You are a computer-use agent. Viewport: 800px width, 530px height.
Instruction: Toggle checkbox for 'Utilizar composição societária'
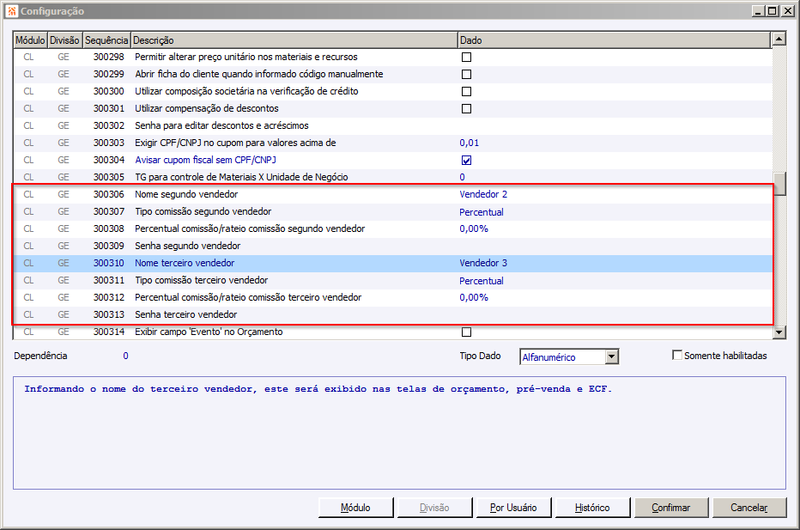pos(466,91)
